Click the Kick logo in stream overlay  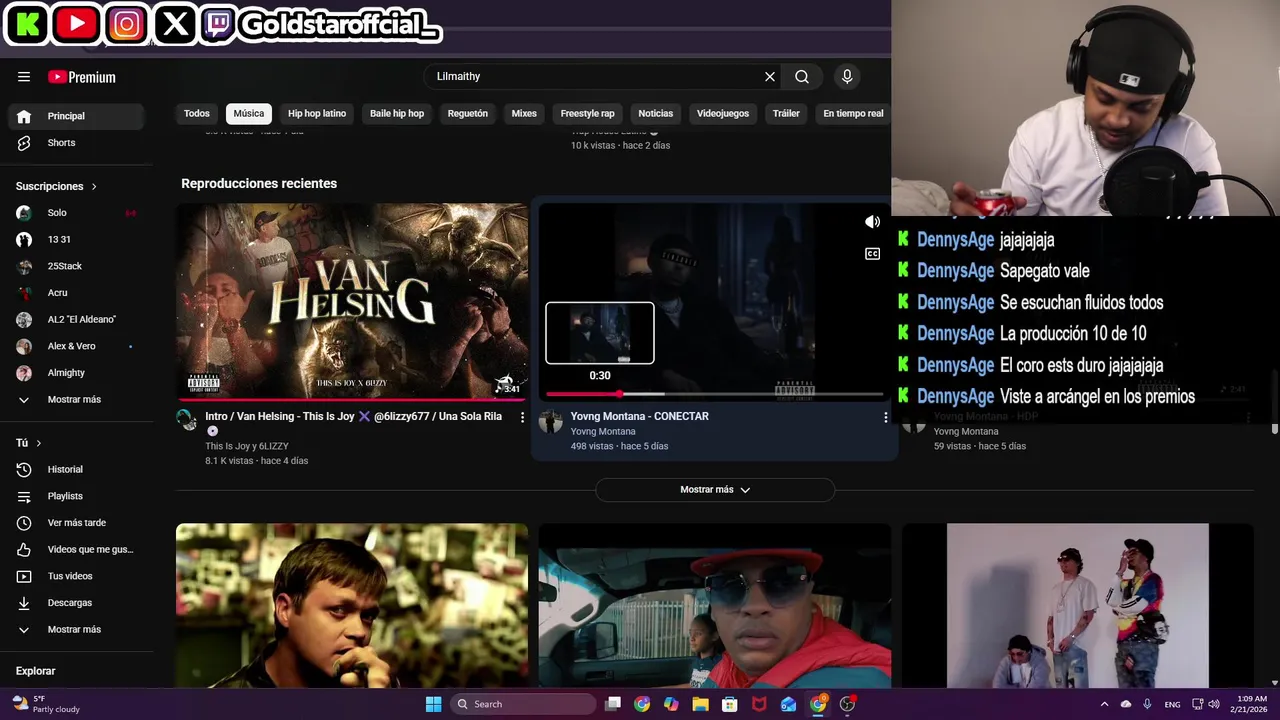(x=28, y=24)
